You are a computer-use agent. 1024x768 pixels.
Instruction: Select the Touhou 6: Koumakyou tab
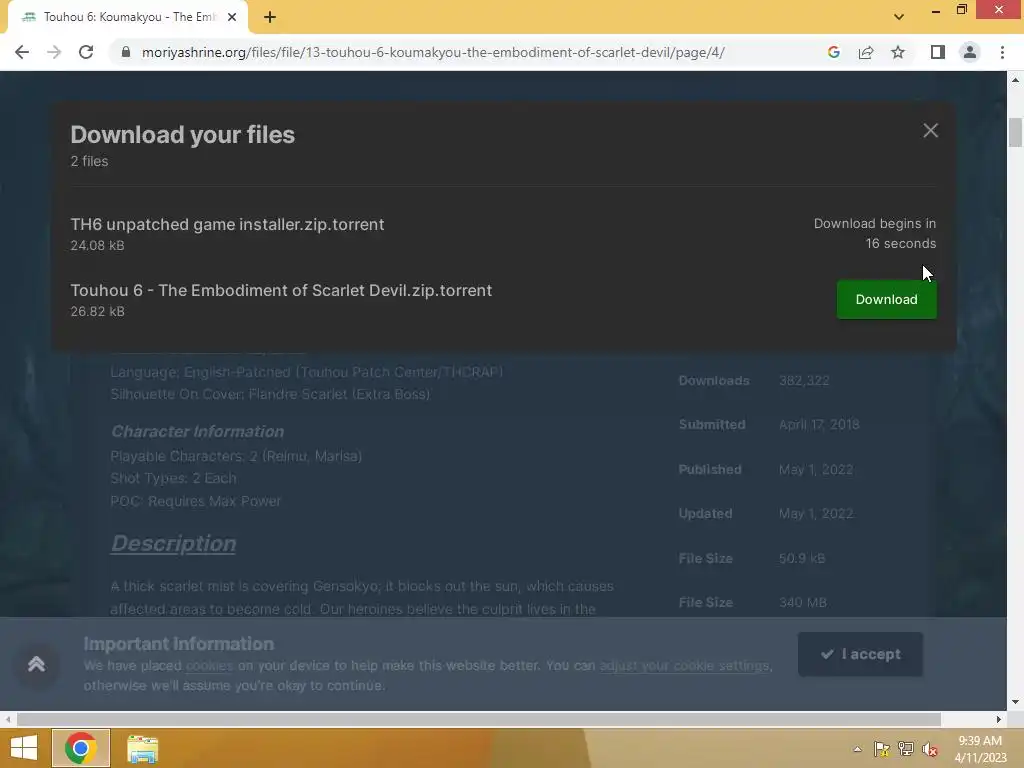tap(128, 17)
